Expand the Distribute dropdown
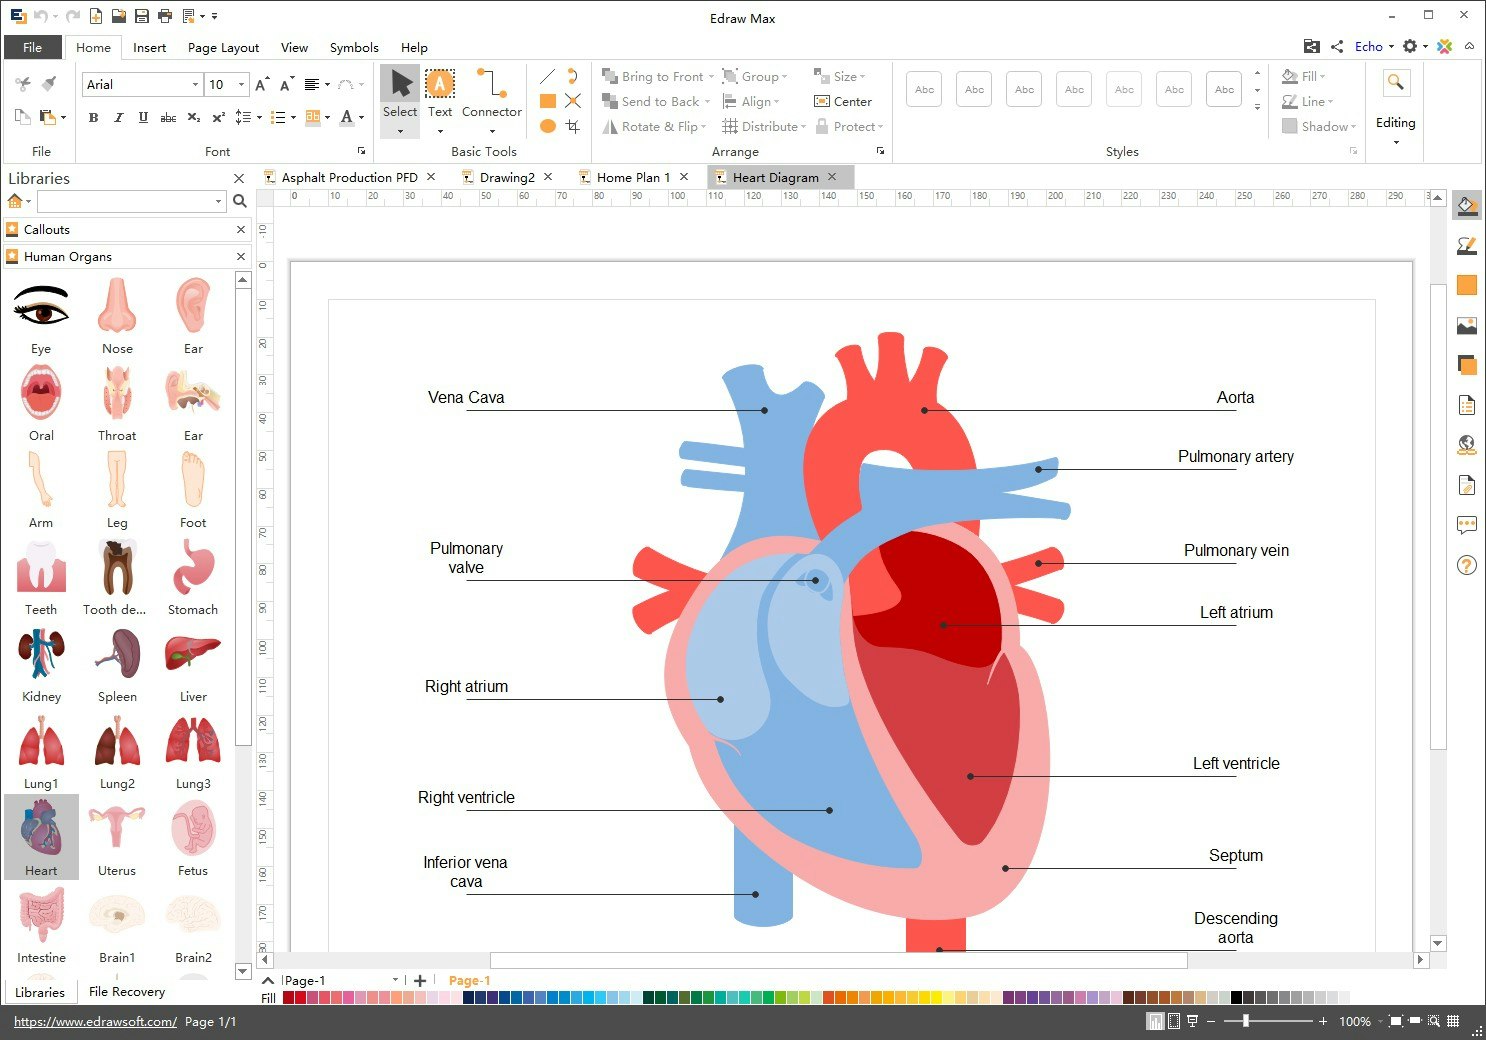Screen dimensions: 1486x1040 [804, 127]
